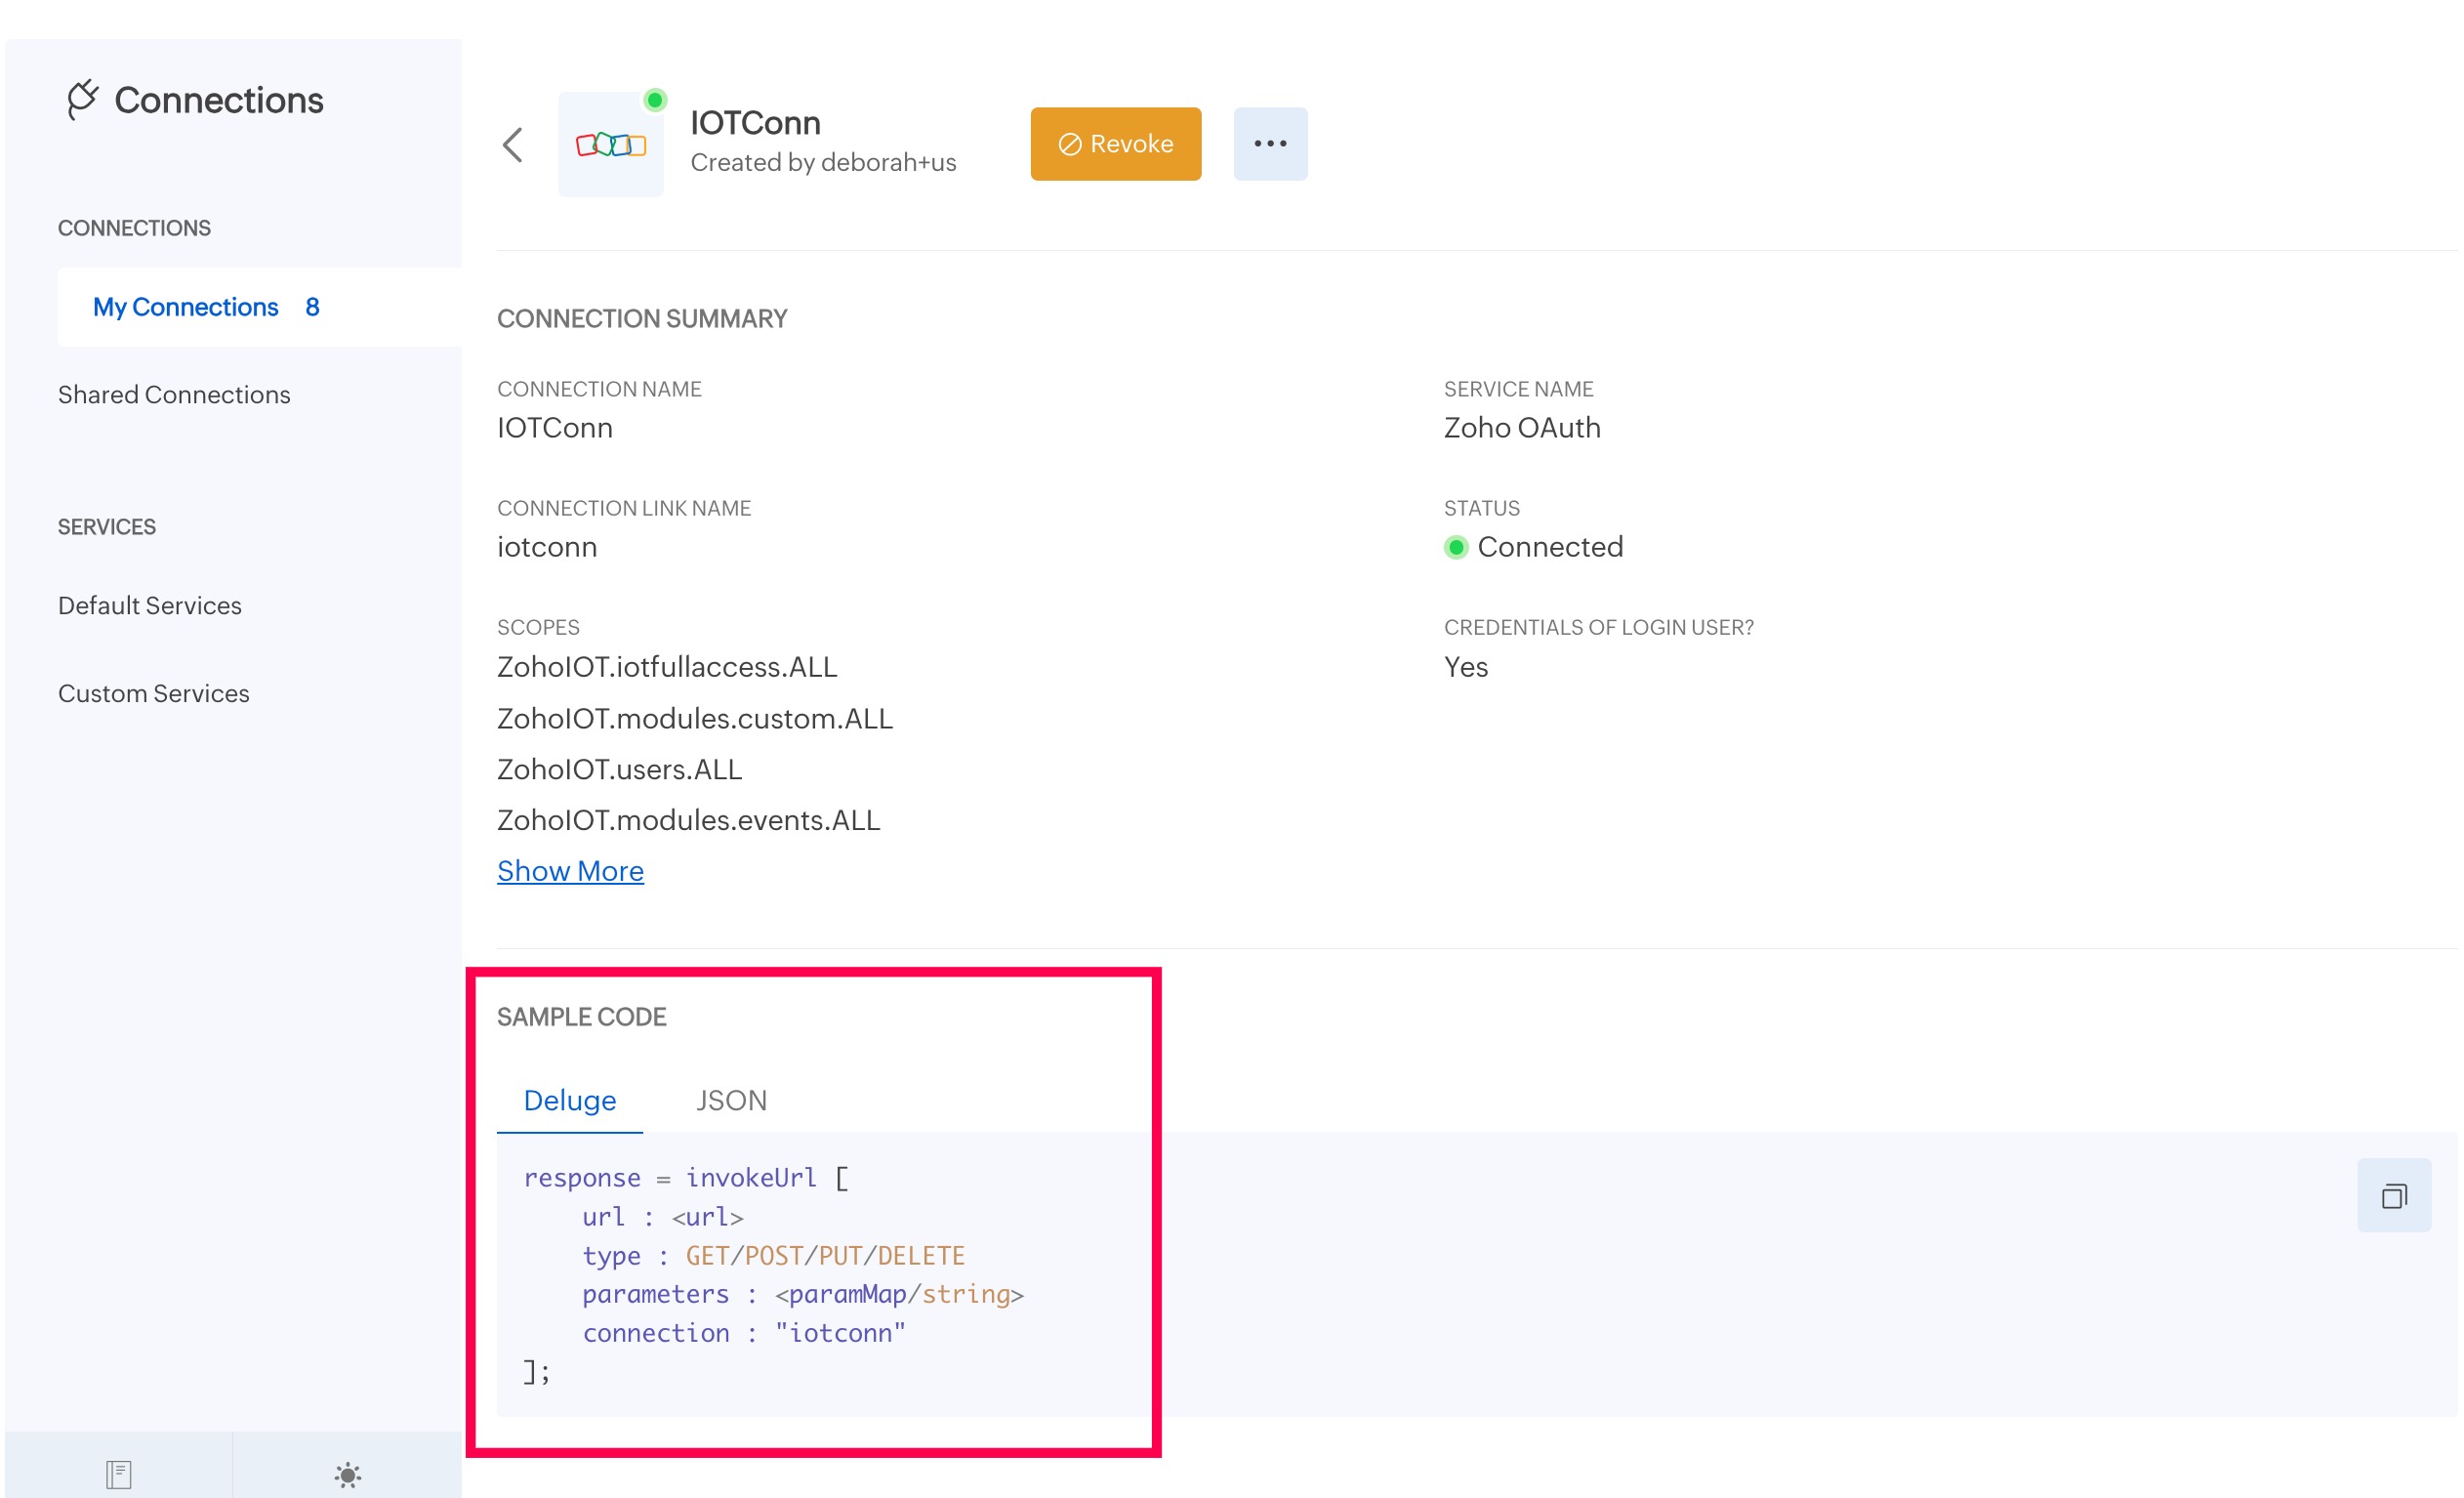
Task: Click the Connections plug icon
Action: [82, 99]
